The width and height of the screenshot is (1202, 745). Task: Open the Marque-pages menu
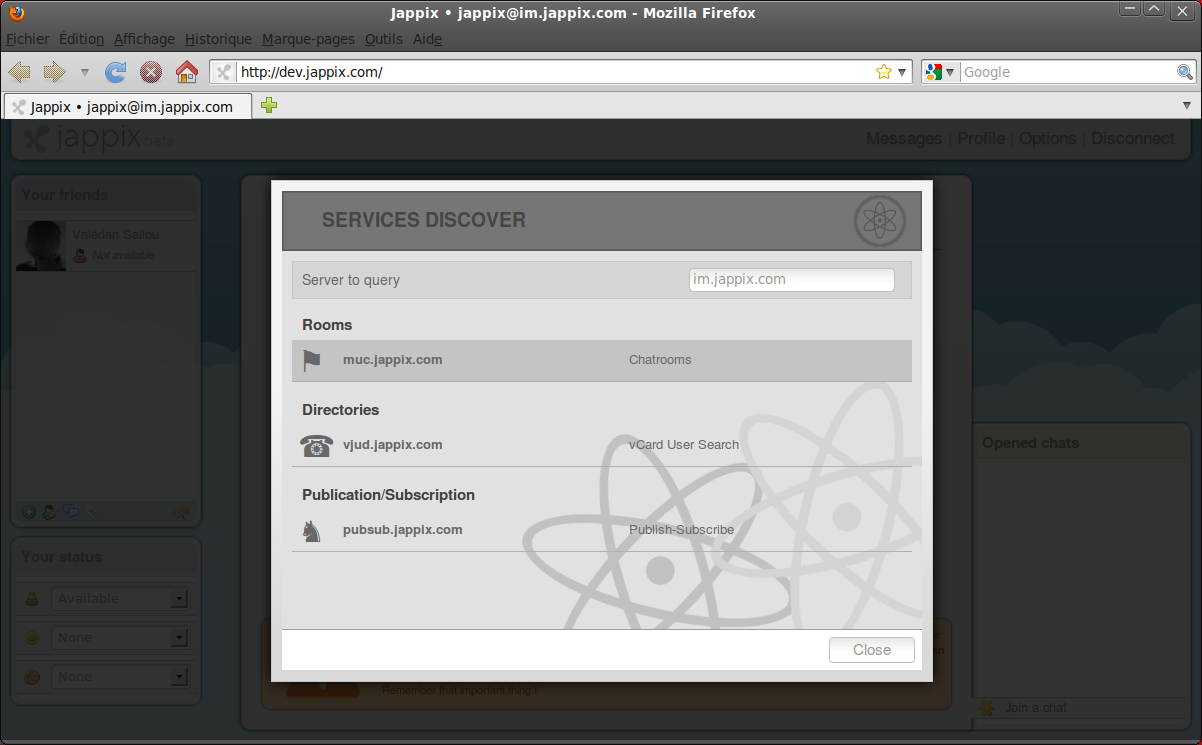308,39
